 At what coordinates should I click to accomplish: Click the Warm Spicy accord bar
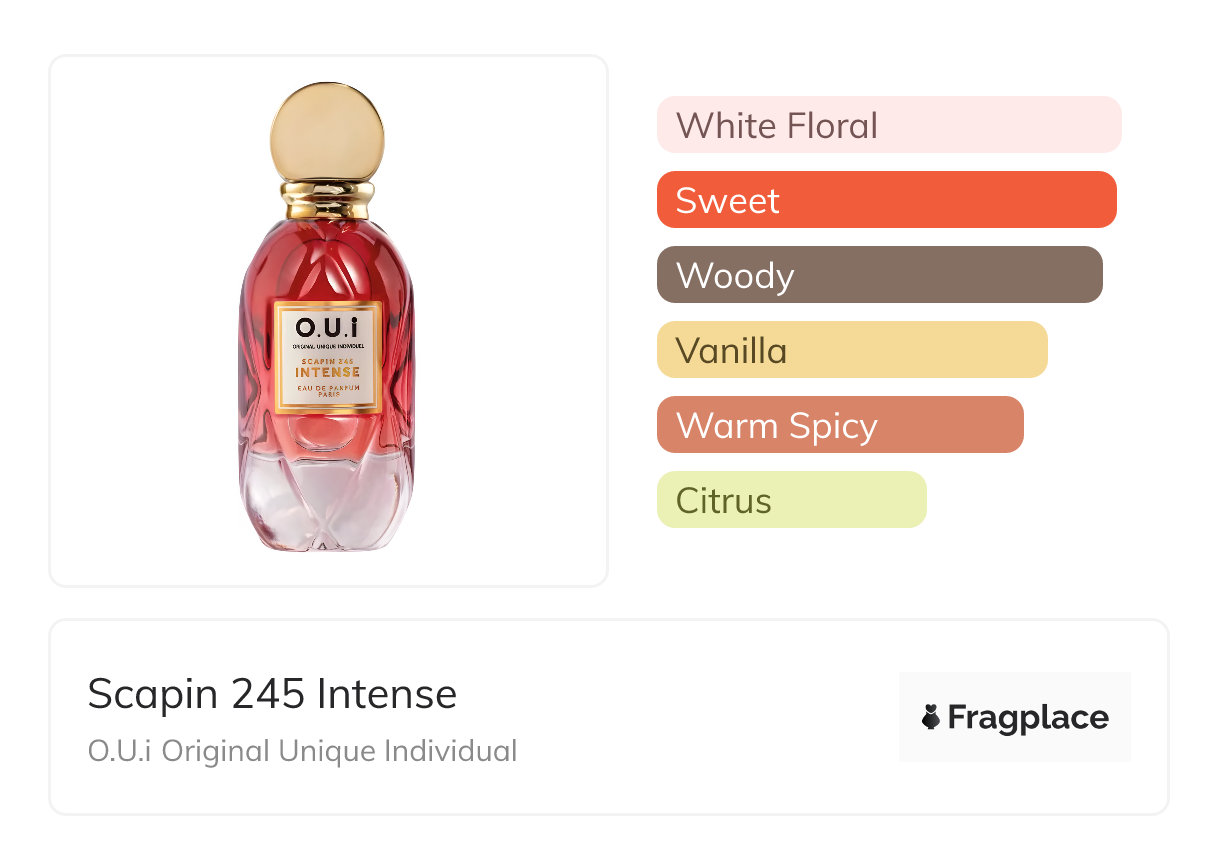coord(840,425)
